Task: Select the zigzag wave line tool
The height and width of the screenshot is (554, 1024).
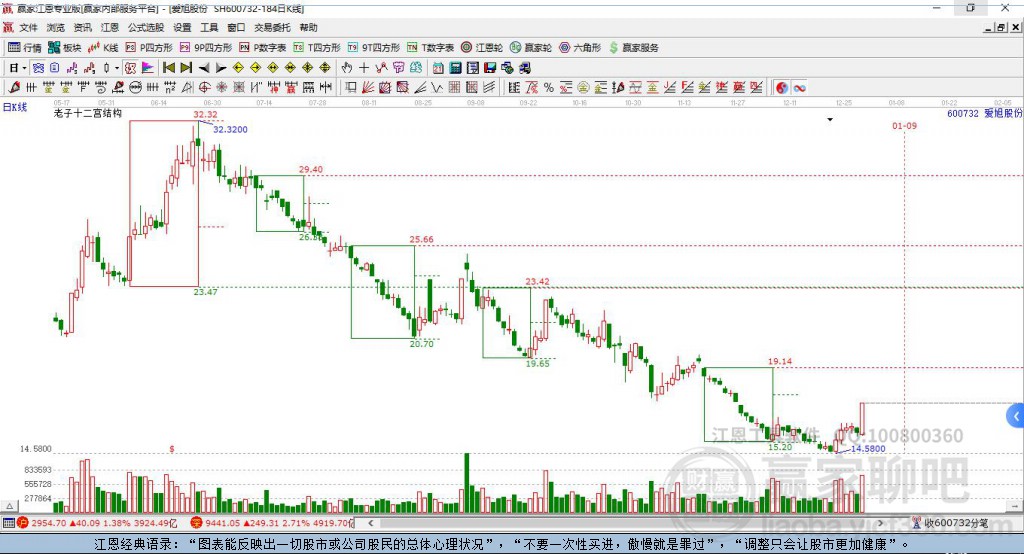Action: [x=438, y=88]
